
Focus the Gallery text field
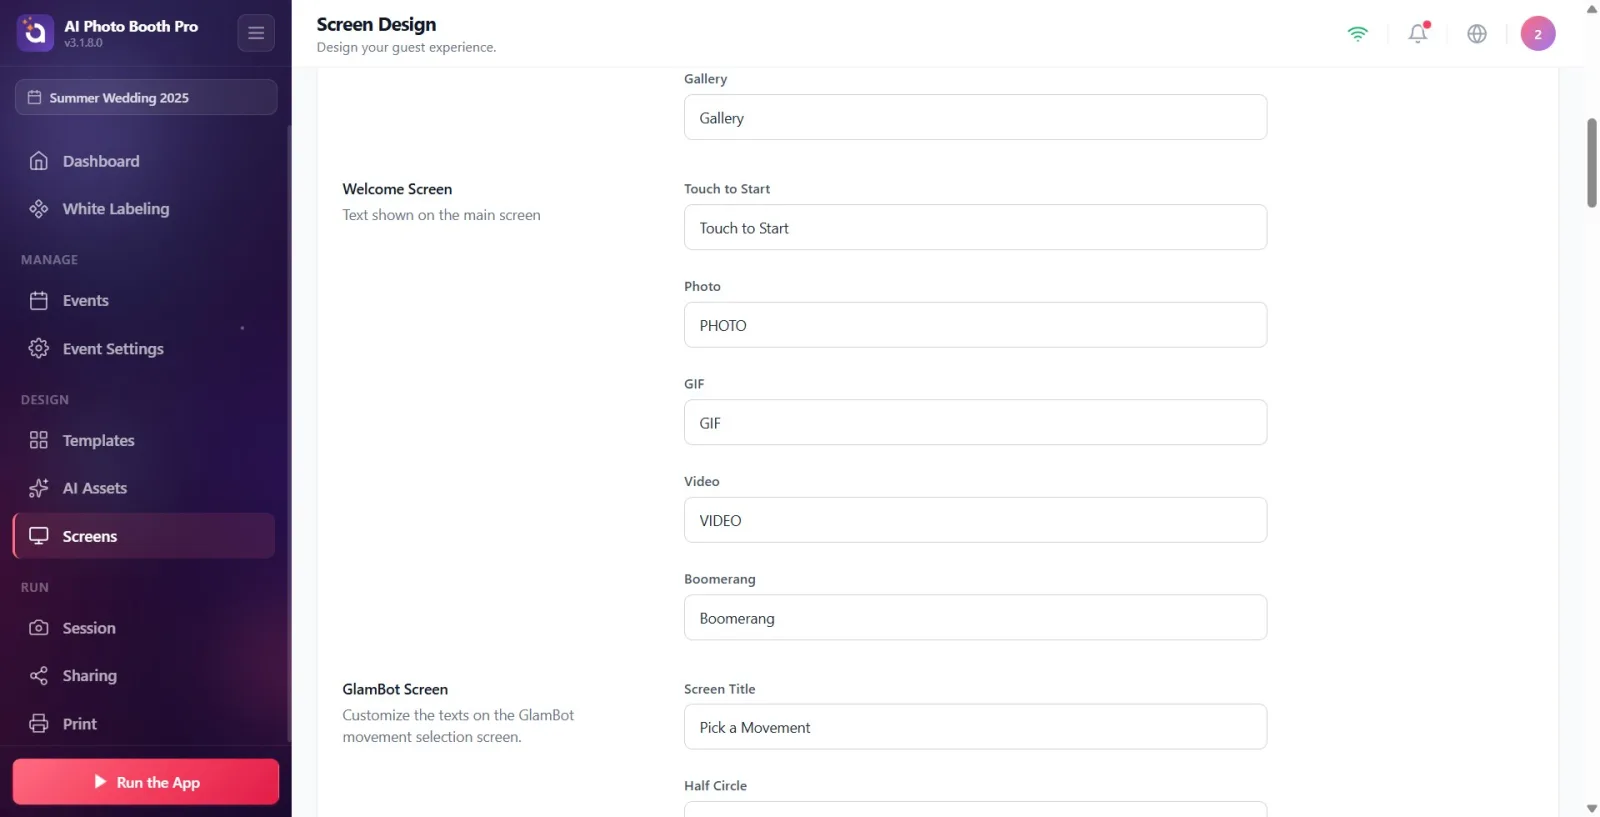point(975,118)
